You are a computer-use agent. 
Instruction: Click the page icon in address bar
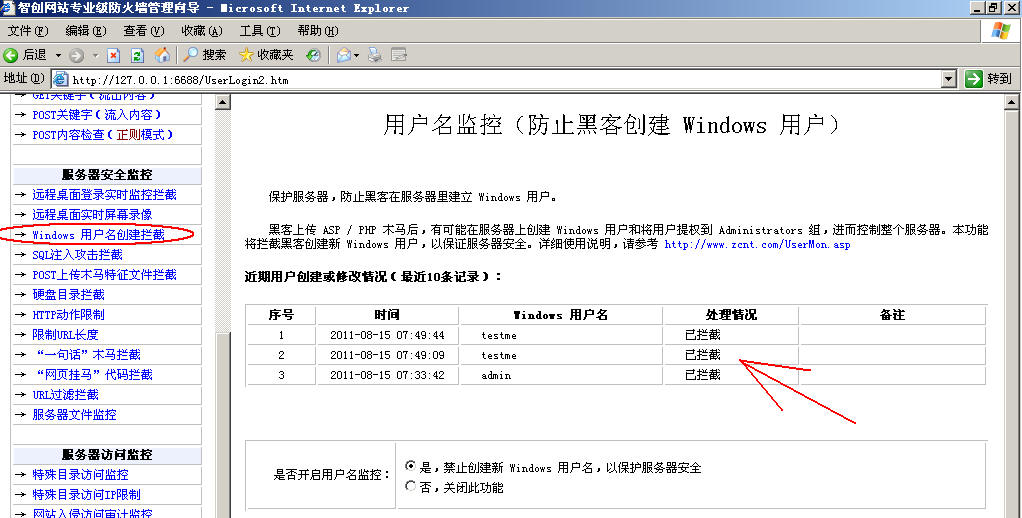pos(61,79)
